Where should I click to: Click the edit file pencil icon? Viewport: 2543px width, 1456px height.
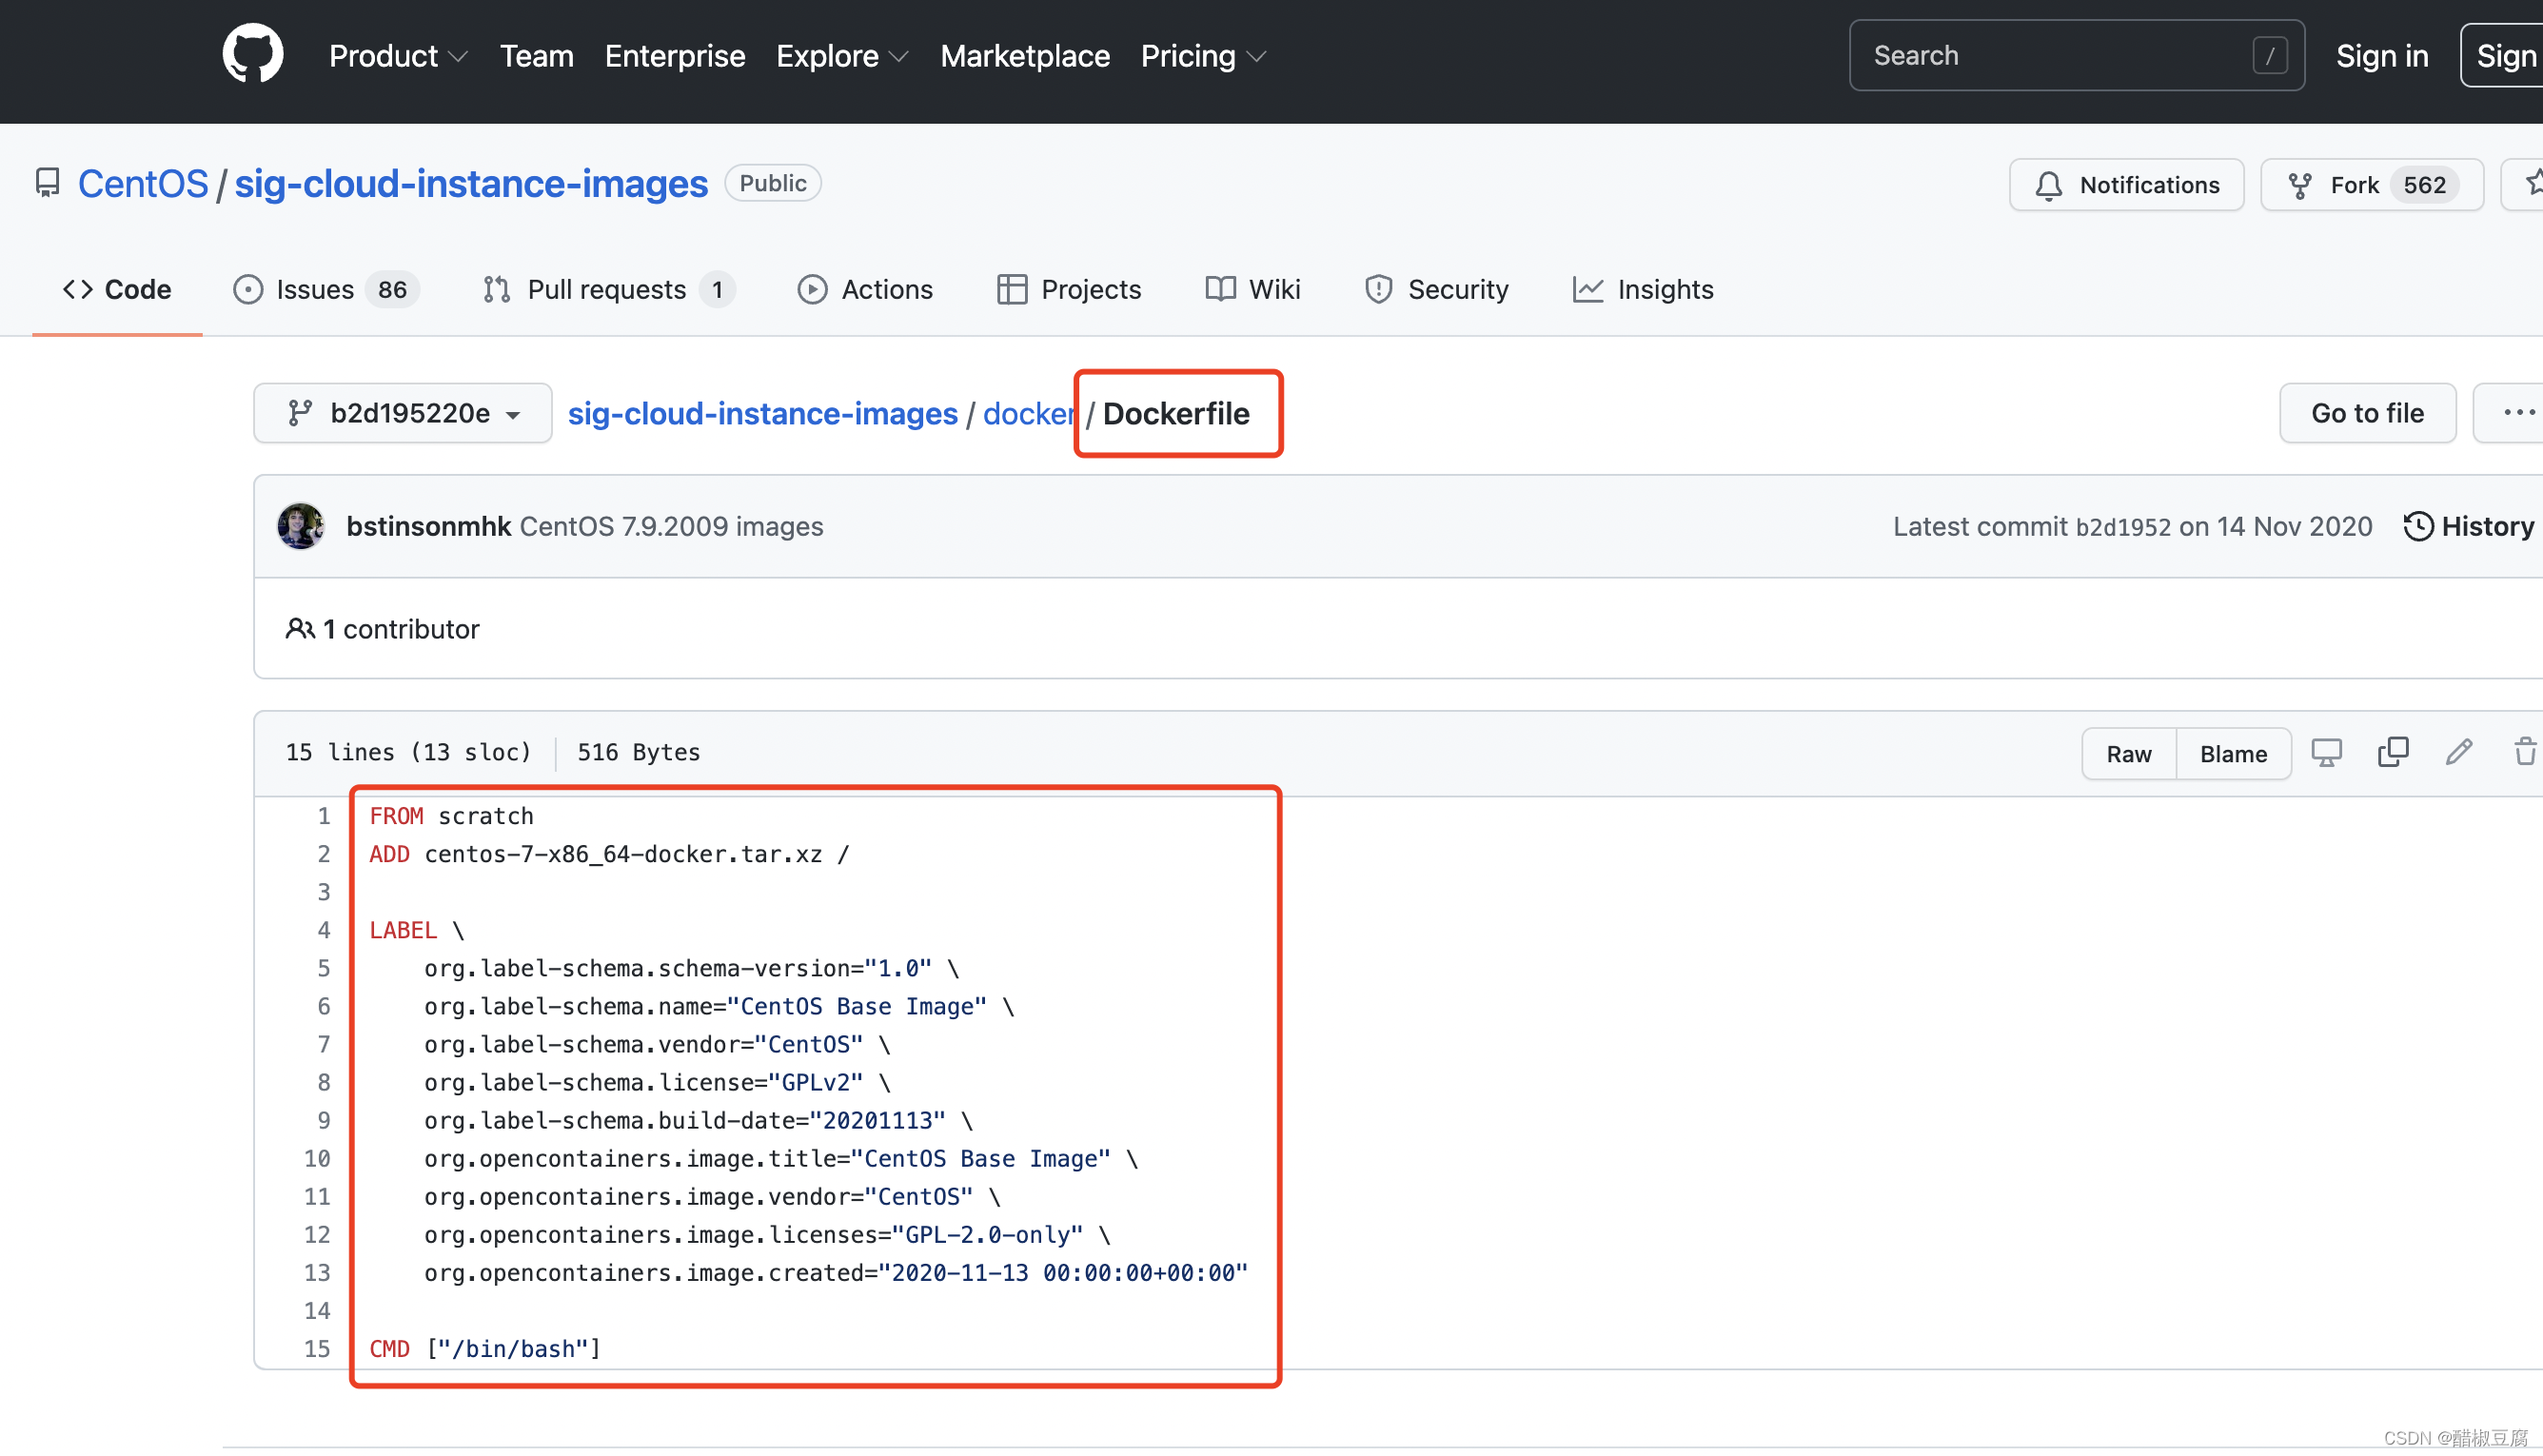[x=2459, y=753]
